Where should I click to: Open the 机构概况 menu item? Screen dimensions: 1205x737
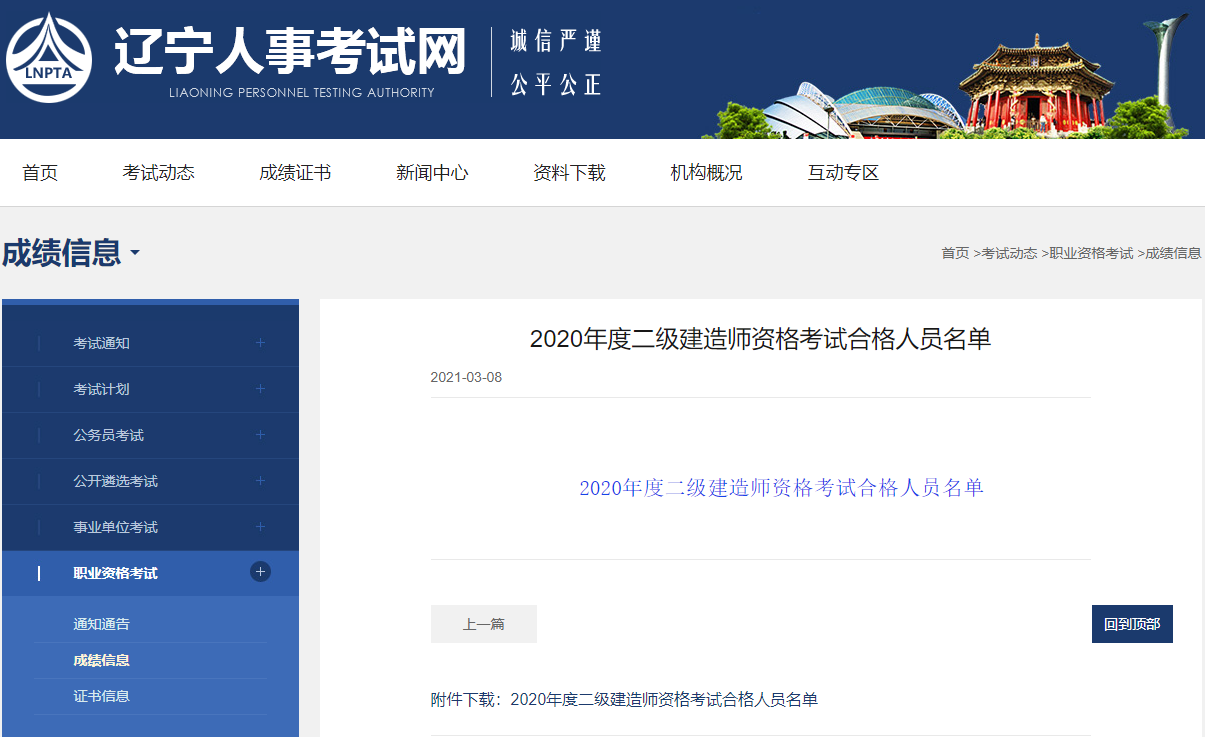(x=705, y=172)
